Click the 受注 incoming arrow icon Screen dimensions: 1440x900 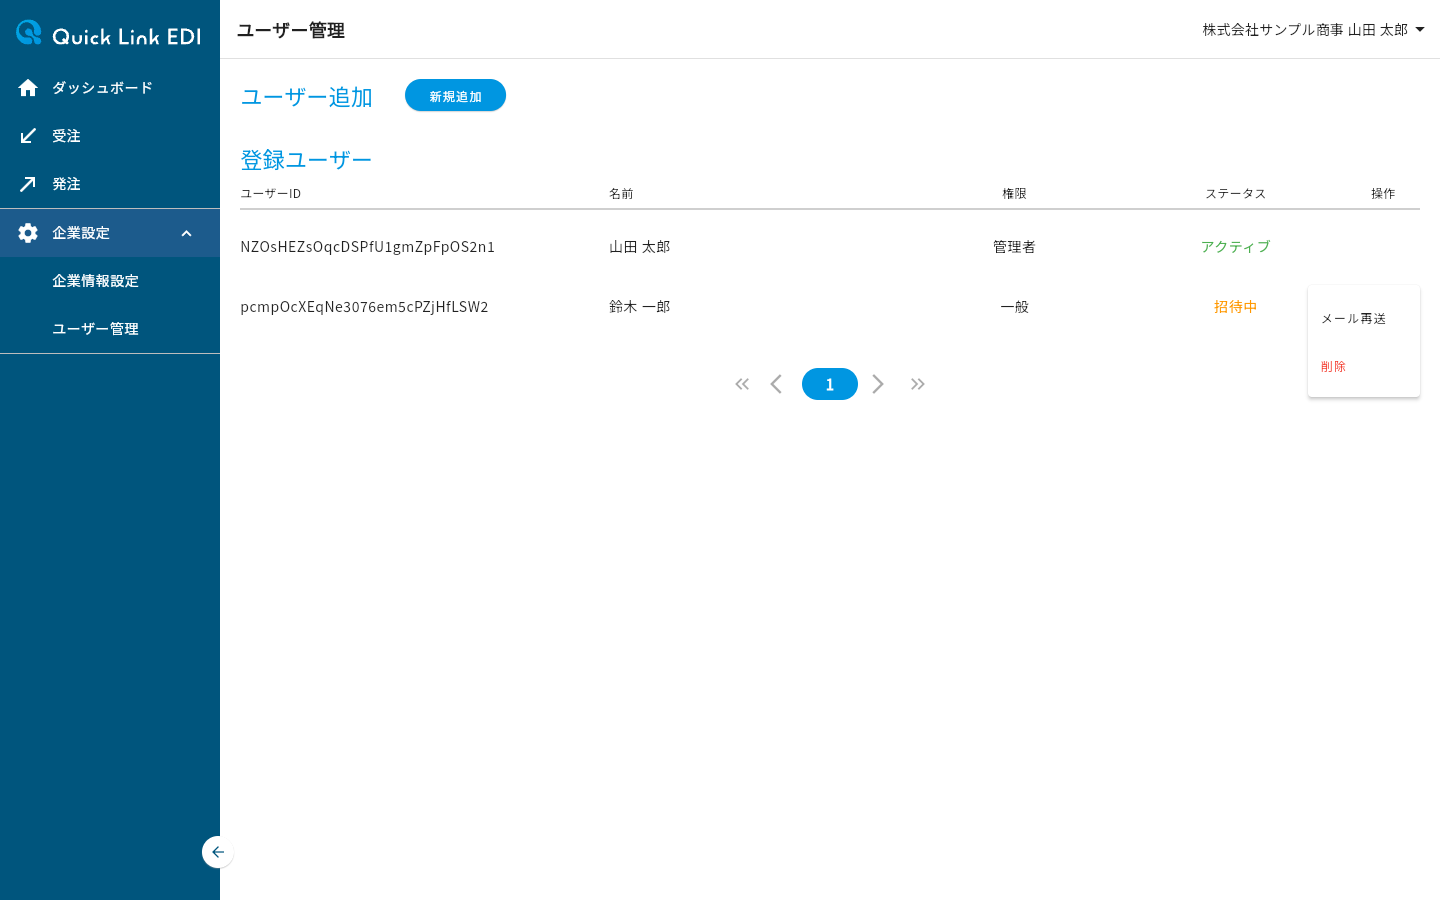point(28,136)
